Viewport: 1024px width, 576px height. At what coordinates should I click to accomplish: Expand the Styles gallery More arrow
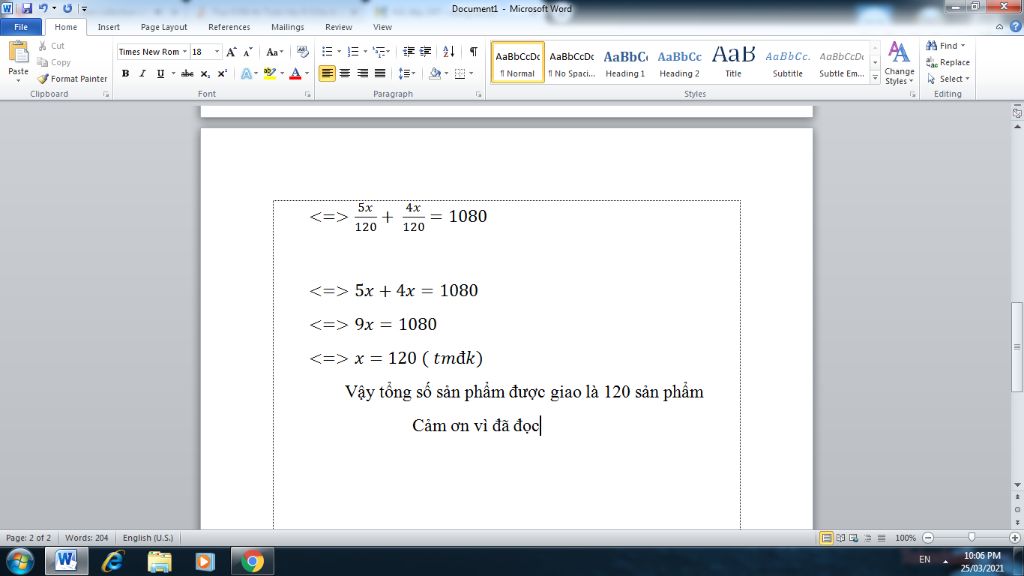pyautogui.click(x=875, y=77)
